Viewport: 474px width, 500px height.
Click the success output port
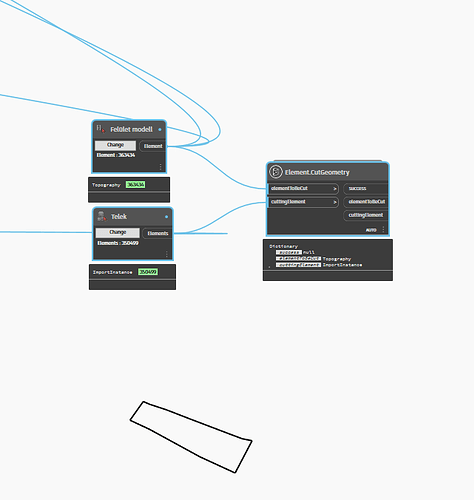(x=366, y=188)
